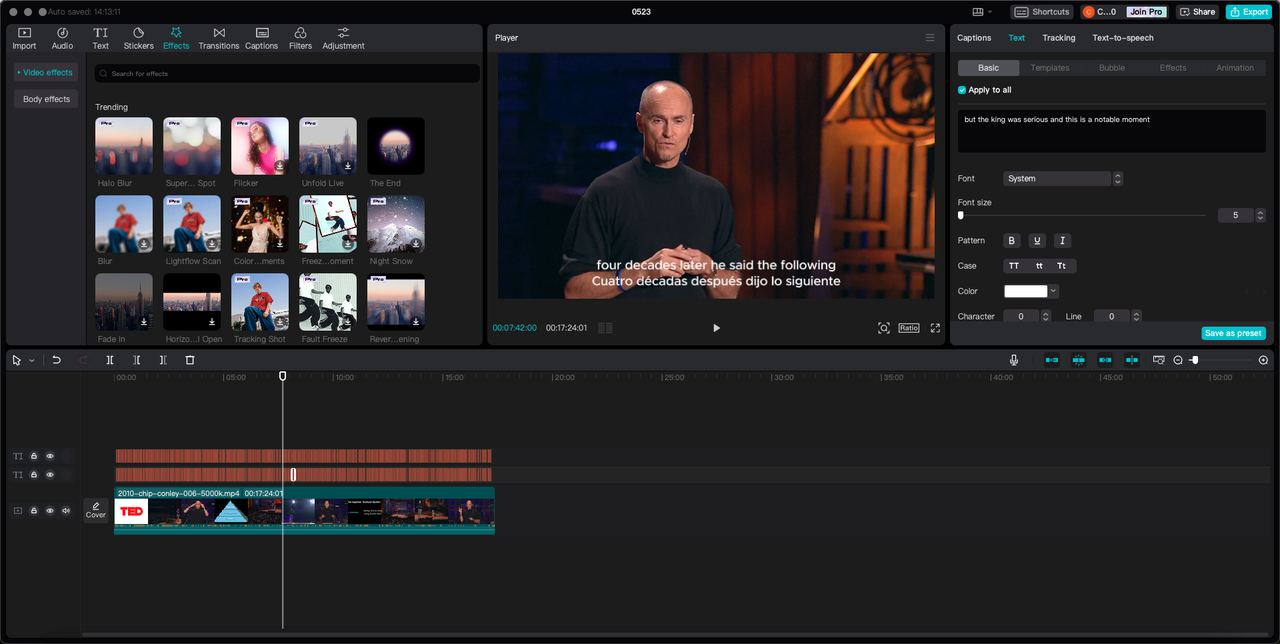The height and width of the screenshot is (644, 1280).
Task: Lock the upper caption track
Action: (x=33, y=456)
